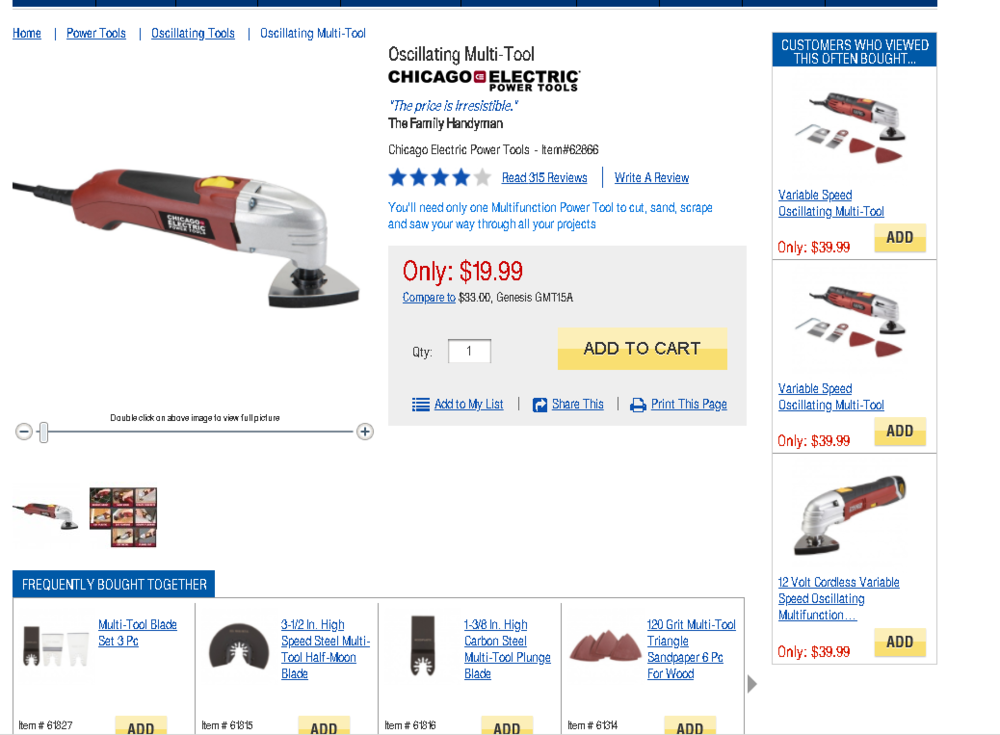This screenshot has width=1000, height=735.
Task: Click the quantity input field
Action: pyautogui.click(x=469, y=351)
